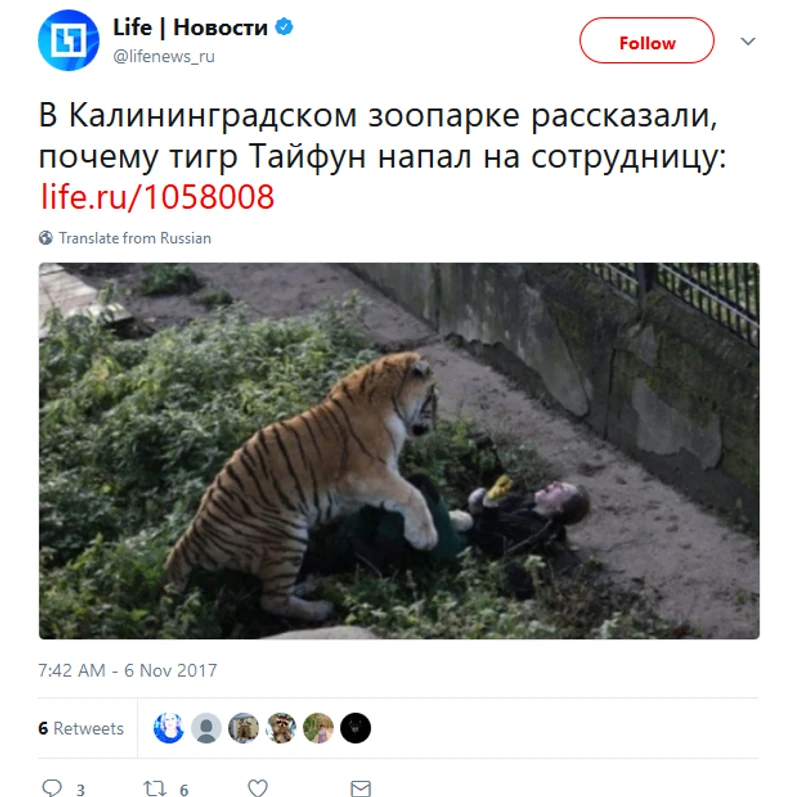Click the retweet arrows icon
Screen dimensions: 790x797
(155, 788)
